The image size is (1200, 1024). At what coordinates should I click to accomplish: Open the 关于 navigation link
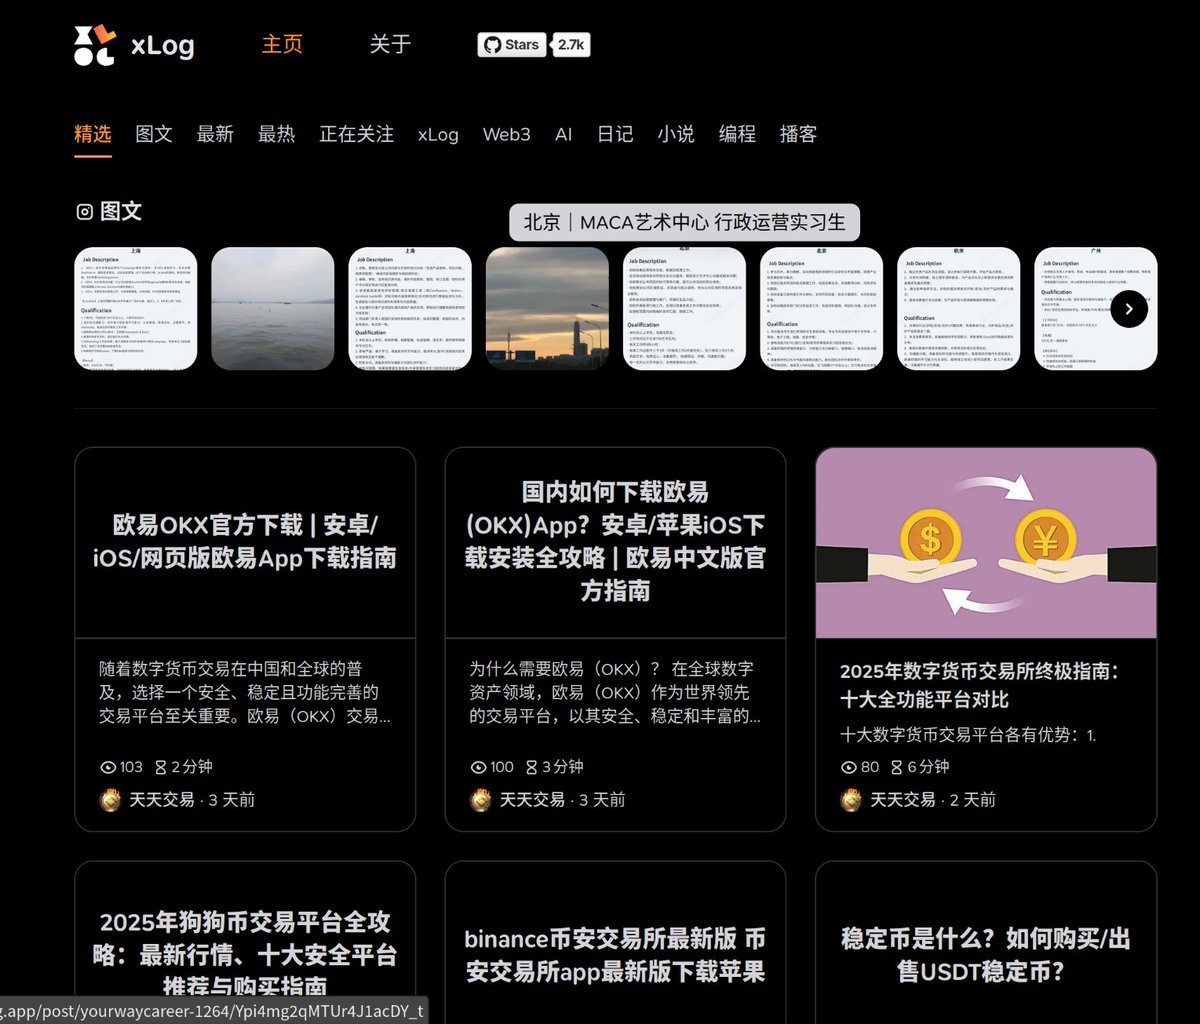pos(390,45)
